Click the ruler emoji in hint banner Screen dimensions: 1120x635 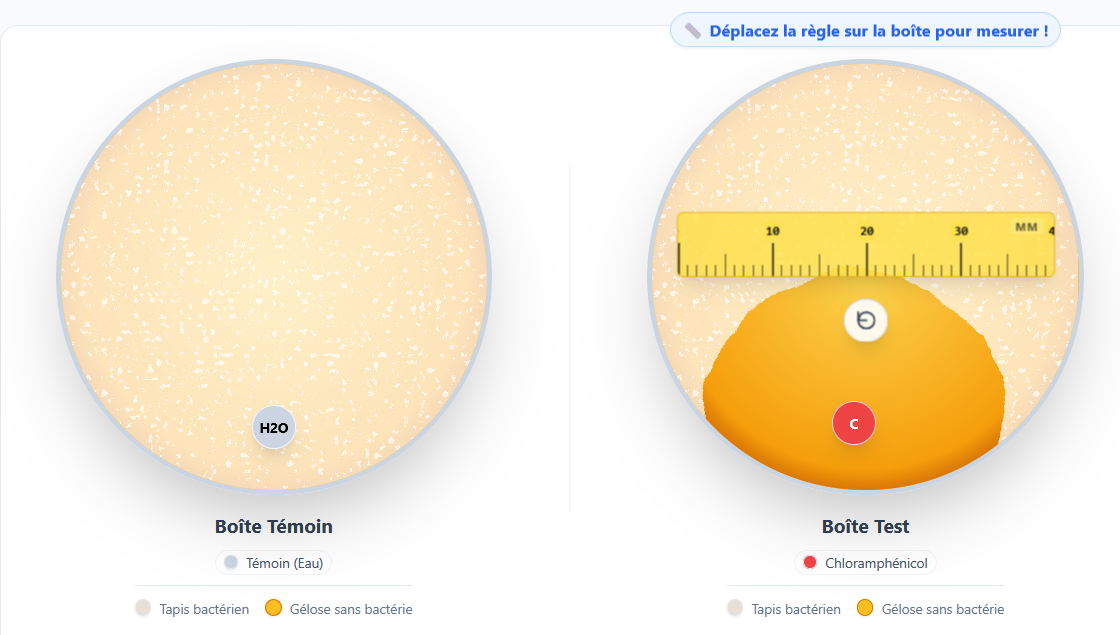693,31
